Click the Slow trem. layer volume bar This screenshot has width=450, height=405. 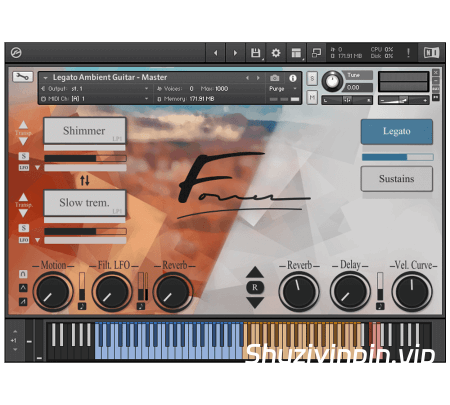85,231
